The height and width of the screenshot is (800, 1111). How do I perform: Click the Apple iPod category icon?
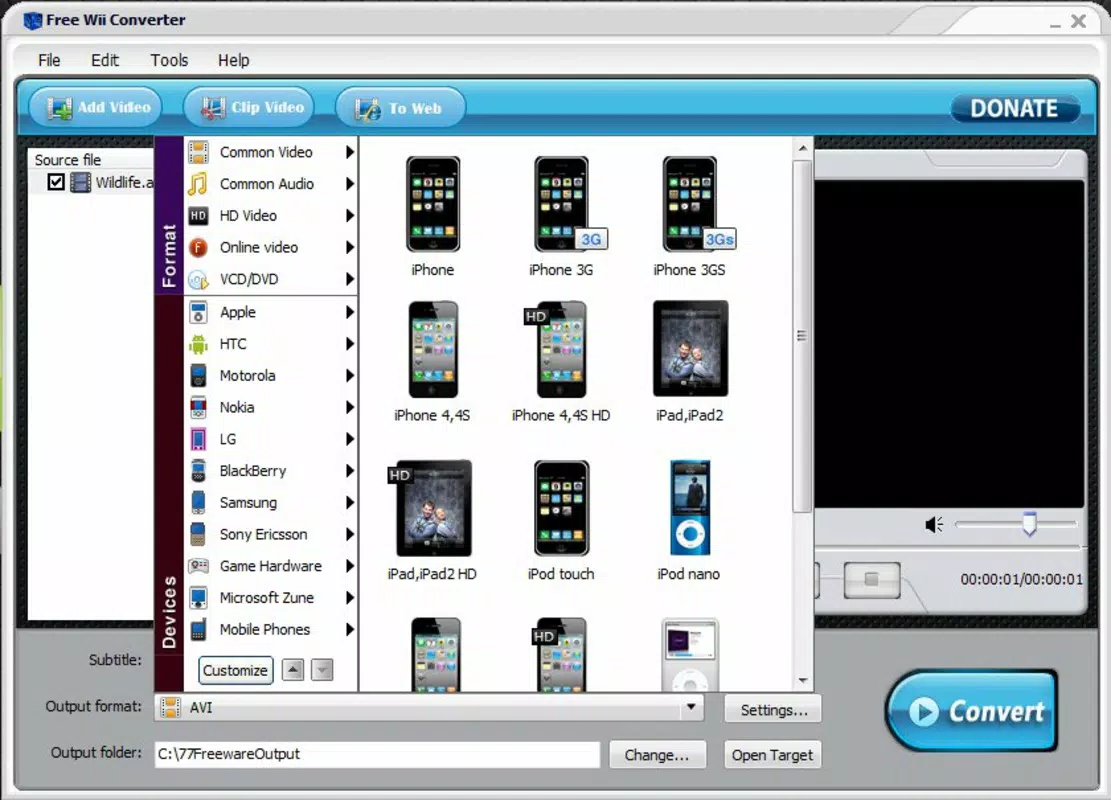tap(198, 312)
